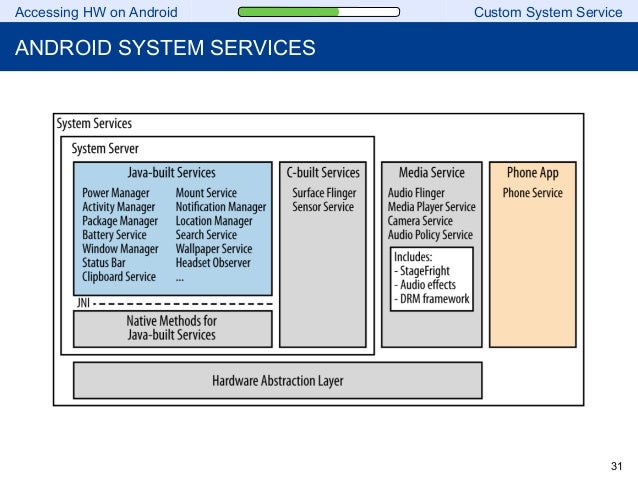Click the 'Media Service' heading
638x479 pixels.
pyautogui.click(x=432, y=173)
